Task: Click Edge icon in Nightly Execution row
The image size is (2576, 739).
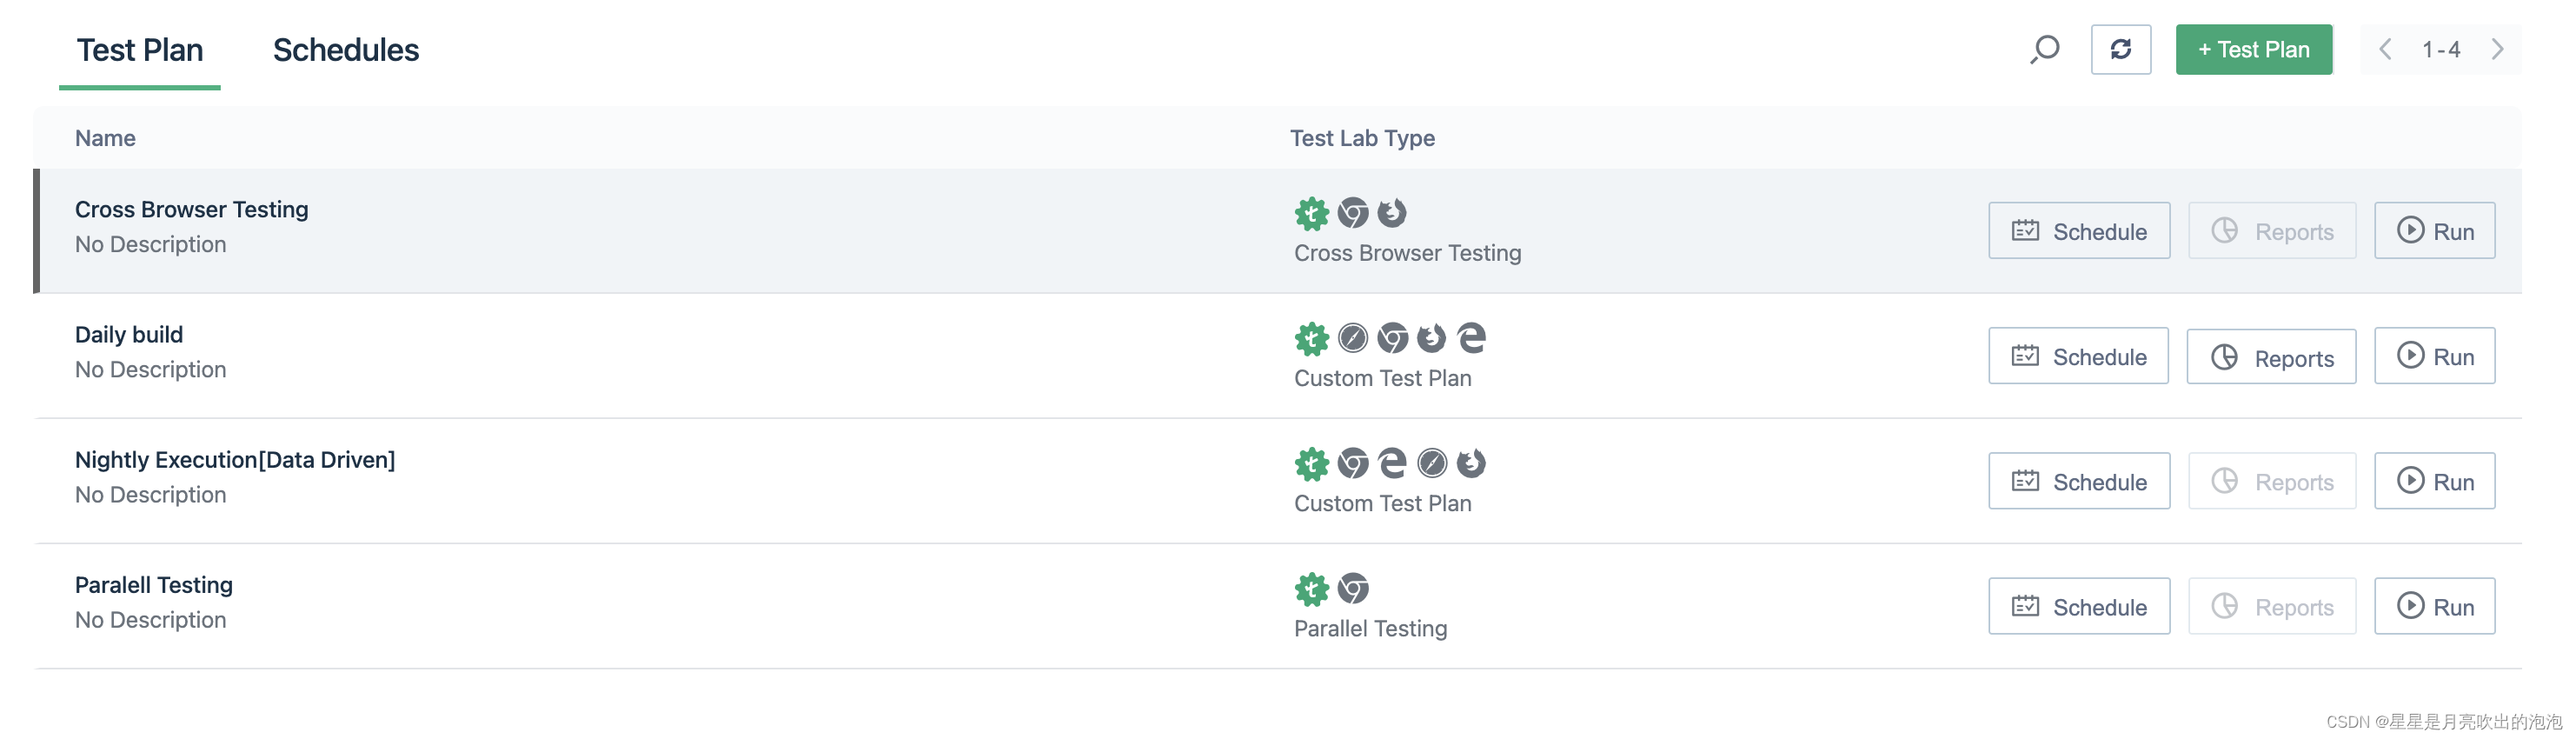Action: click(x=1391, y=463)
